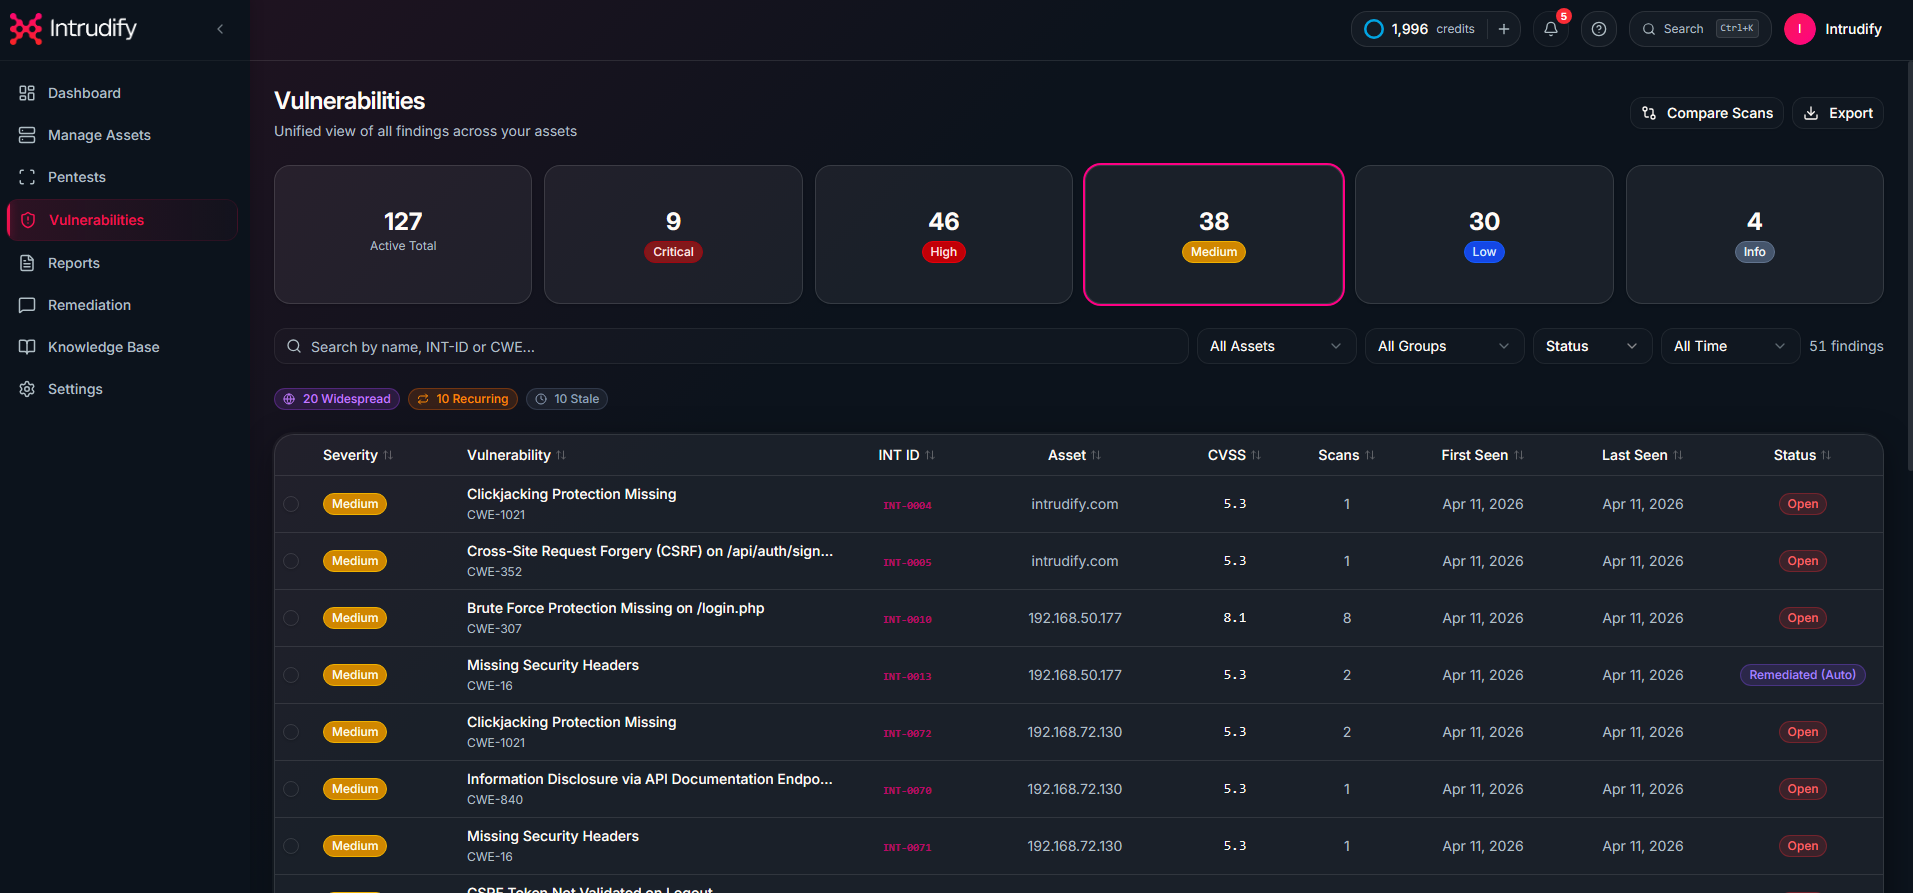This screenshot has width=1913, height=893.
Task: Sort by Last Seen column arrows
Action: pyautogui.click(x=1678, y=455)
